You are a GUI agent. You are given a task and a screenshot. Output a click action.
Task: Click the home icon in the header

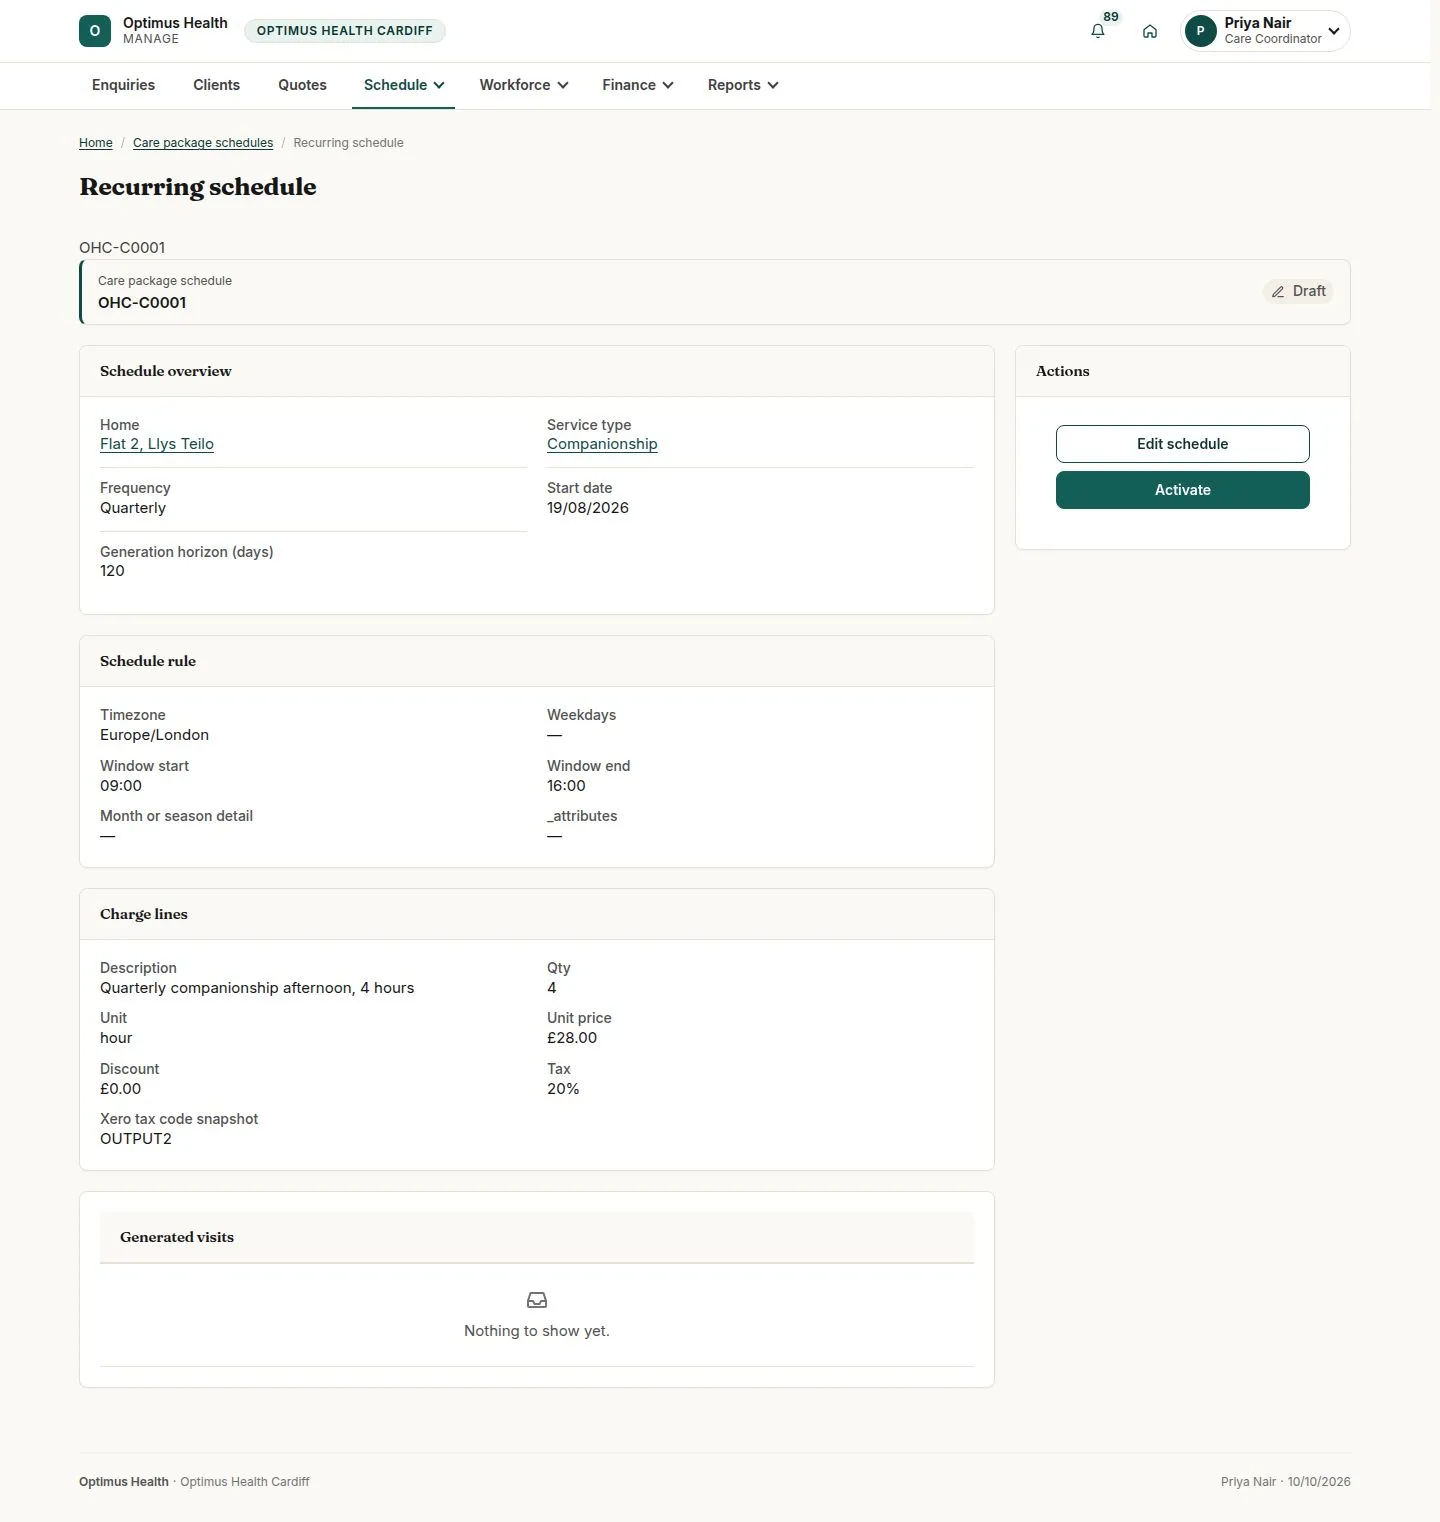pos(1150,31)
